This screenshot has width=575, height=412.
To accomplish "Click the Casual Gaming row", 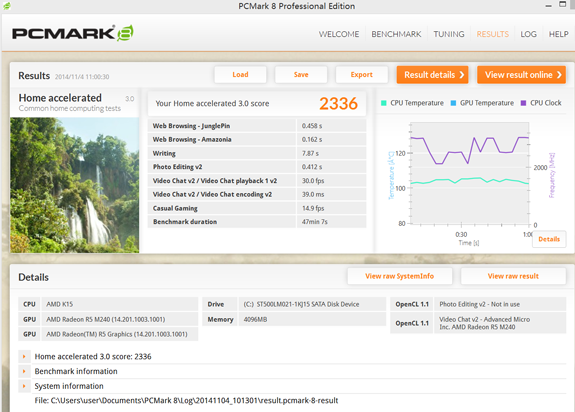I will (x=257, y=208).
